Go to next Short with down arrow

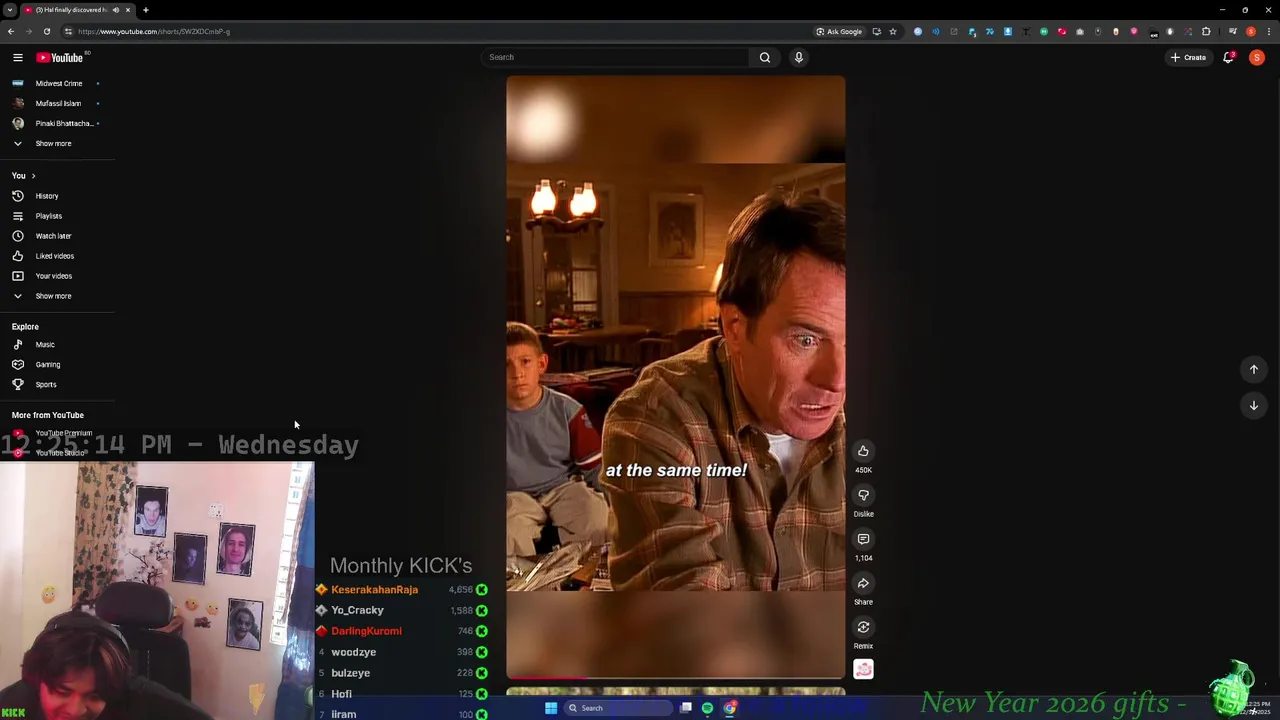coord(1253,405)
